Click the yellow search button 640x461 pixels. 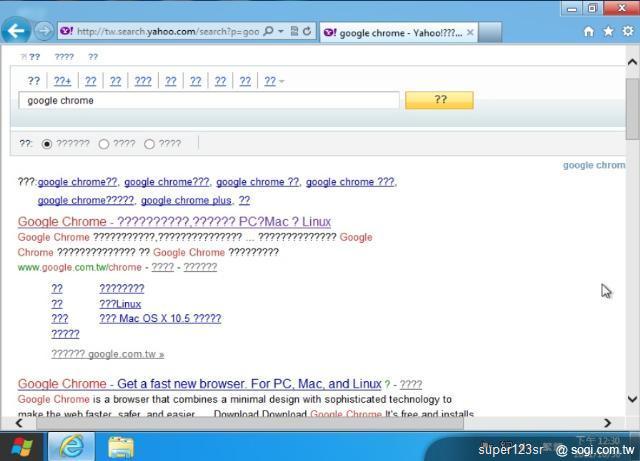point(440,100)
